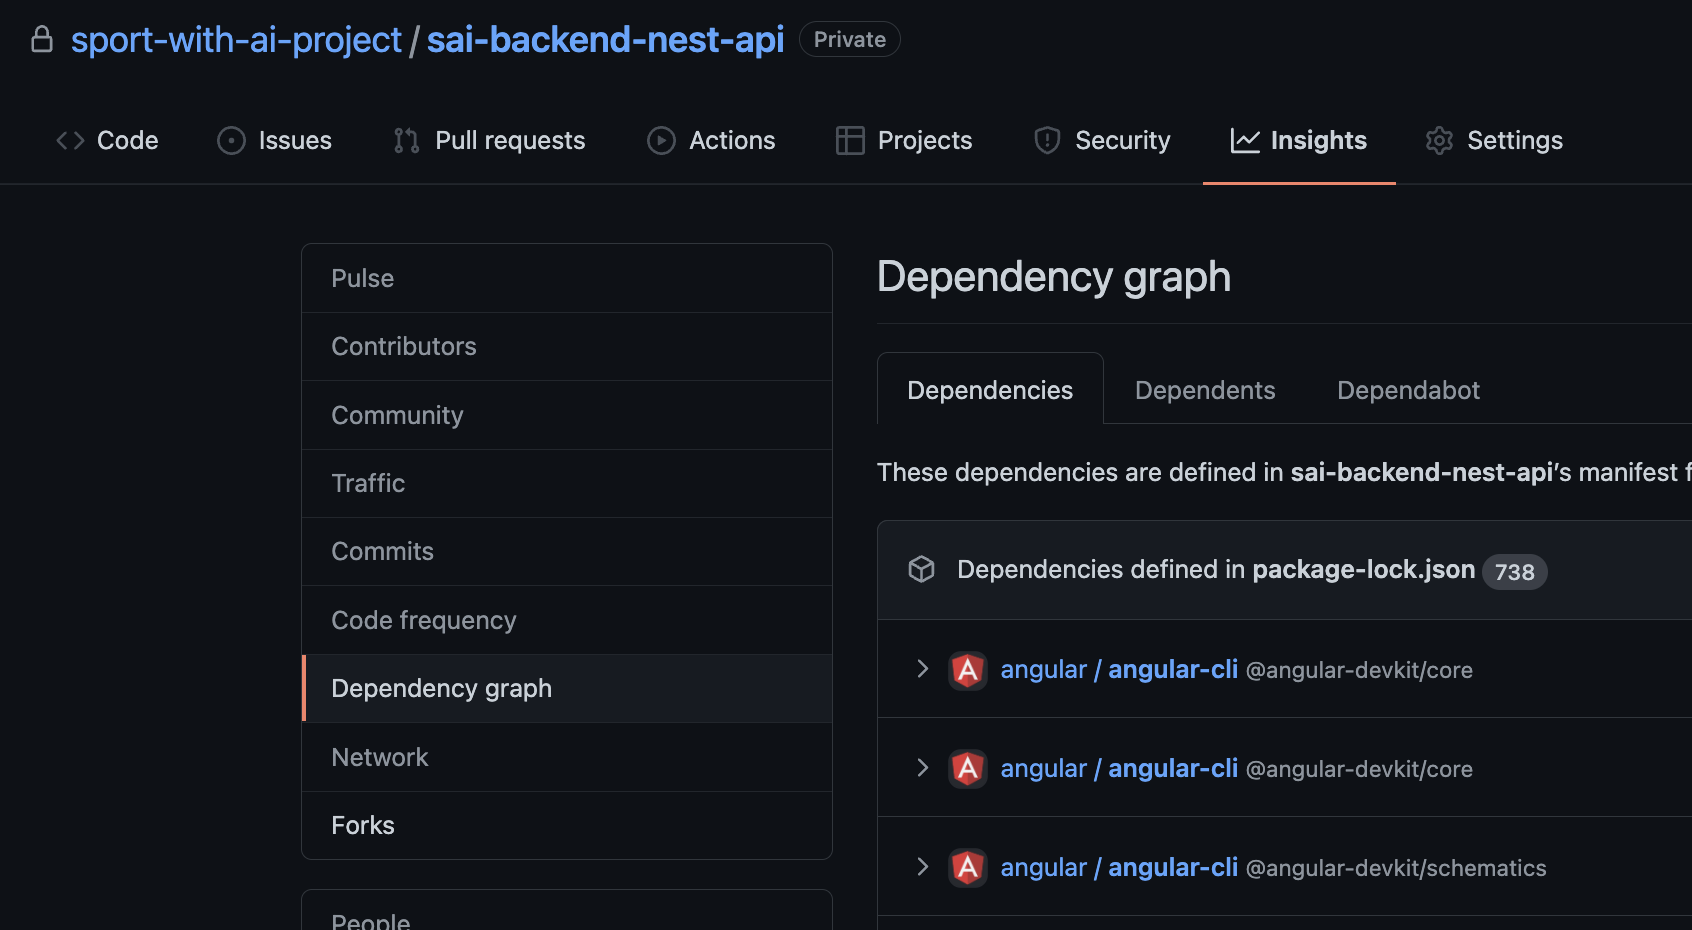Click Angular logo on @angular-devkit/schematics row
Viewport: 1692px width, 930px height.
(x=968, y=867)
